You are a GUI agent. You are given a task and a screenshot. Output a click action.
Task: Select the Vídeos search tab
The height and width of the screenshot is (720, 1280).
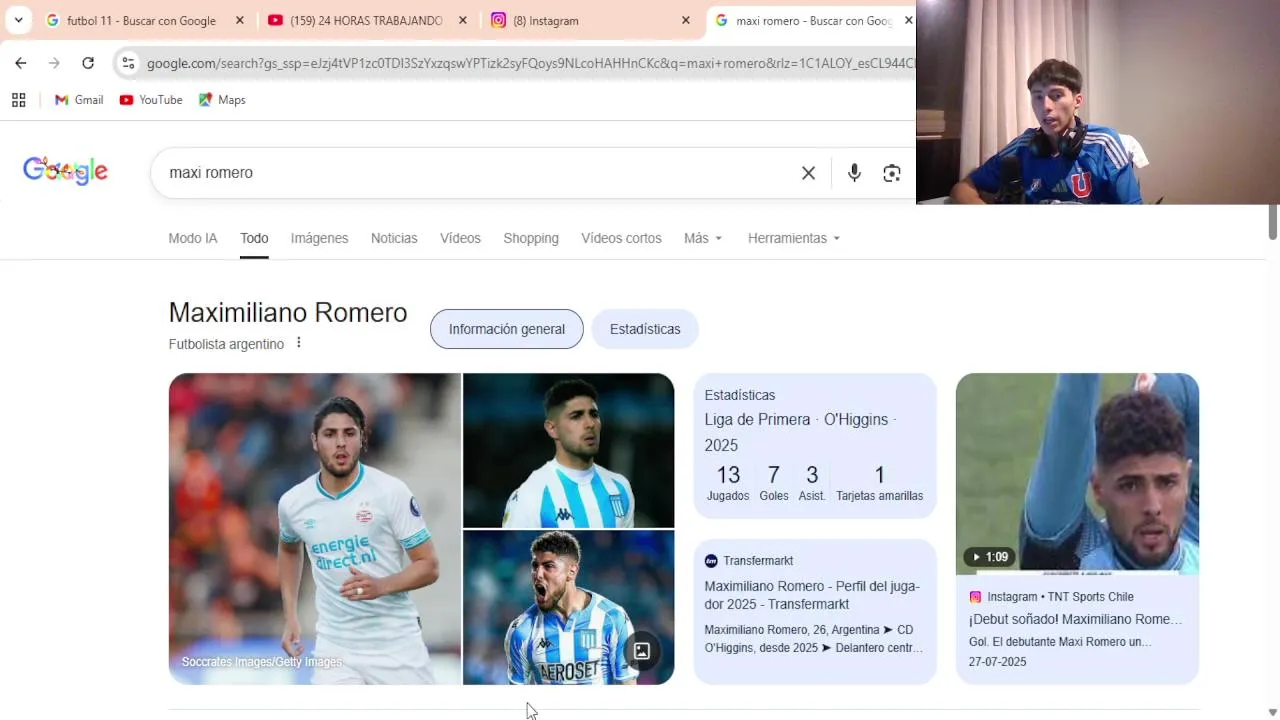click(460, 238)
